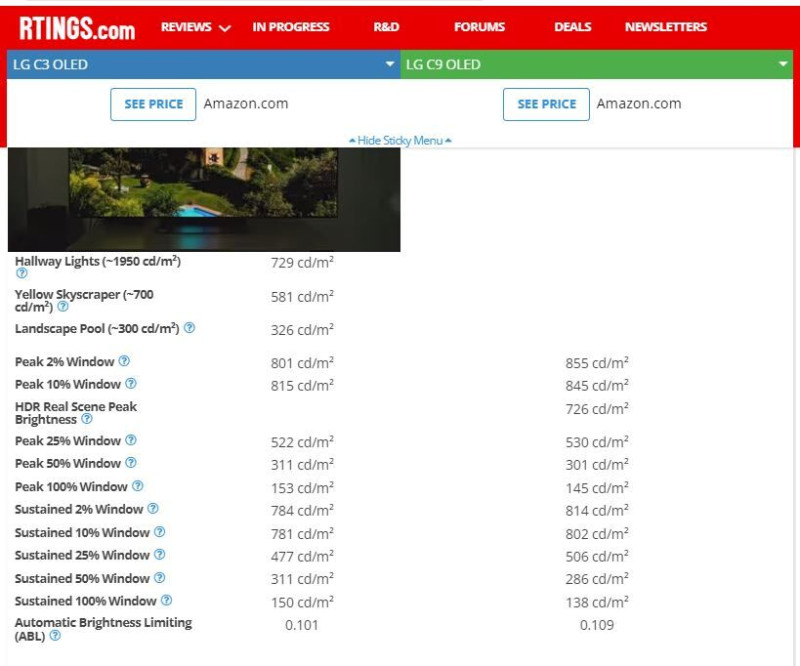Screen dimensions: 800x666
Task: Open help icon for Peak 2% Window
Action: [124, 361]
